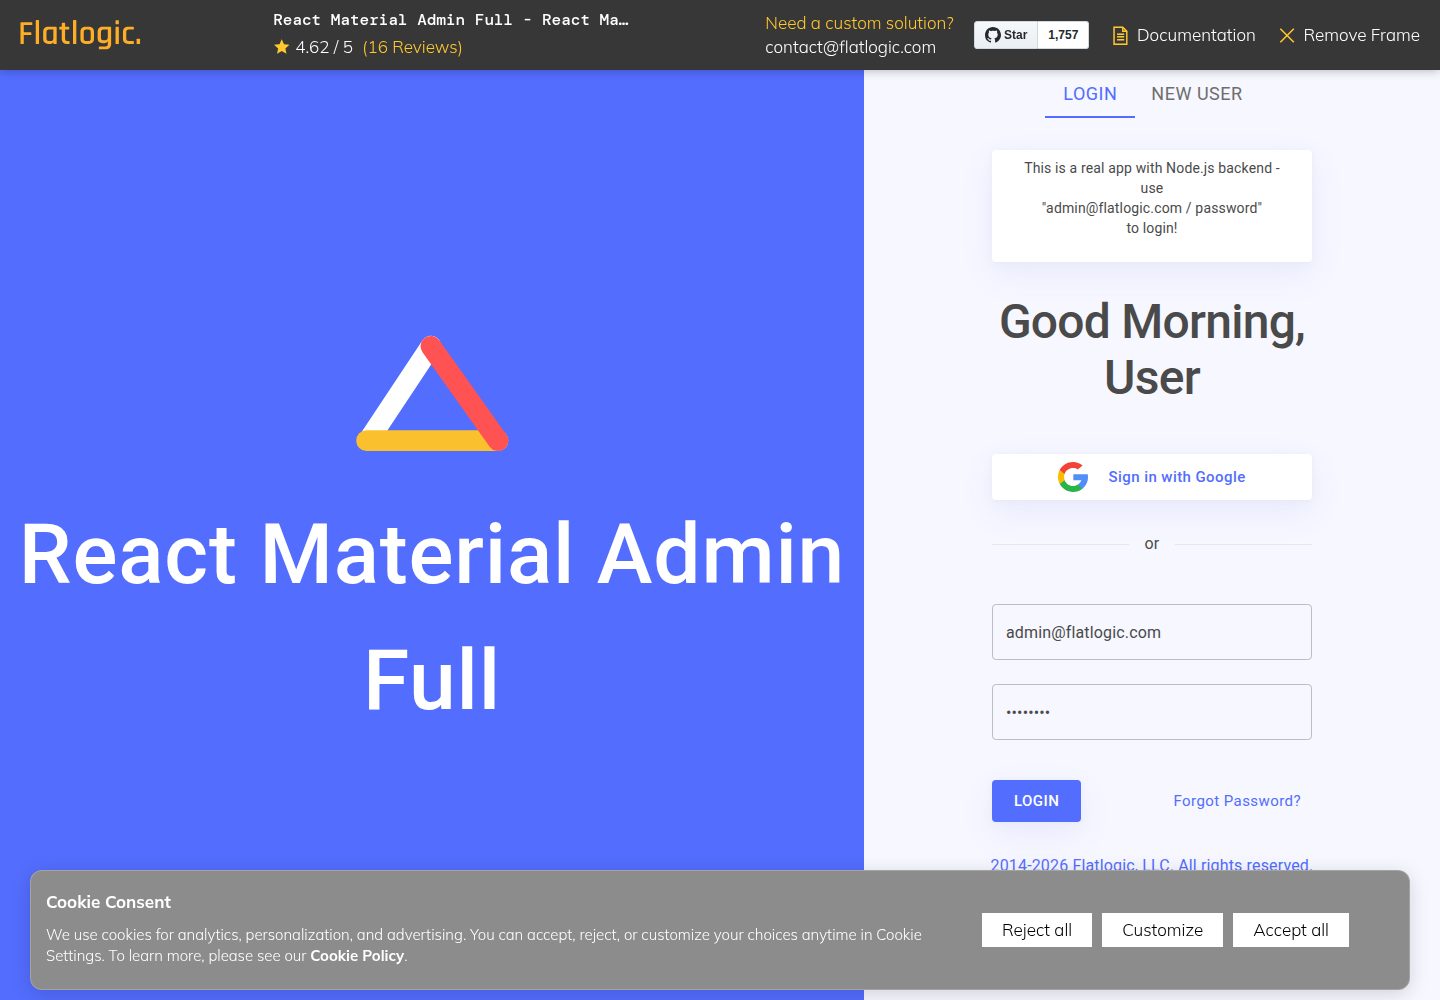Click the Google G logo icon
This screenshot has width=1440, height=1000.
tap(1073, 477)
